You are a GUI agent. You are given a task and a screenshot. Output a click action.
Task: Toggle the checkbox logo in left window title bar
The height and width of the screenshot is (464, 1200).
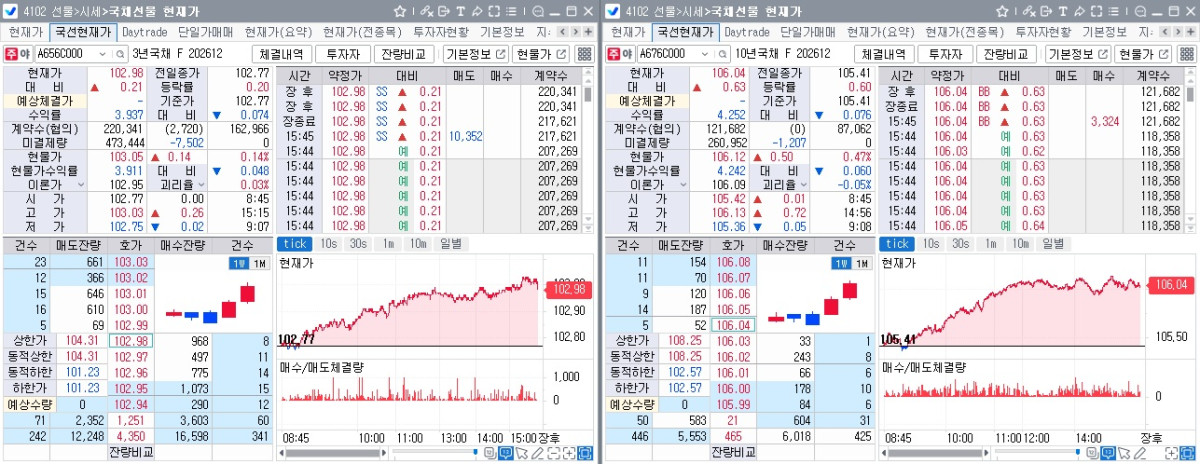10,11
